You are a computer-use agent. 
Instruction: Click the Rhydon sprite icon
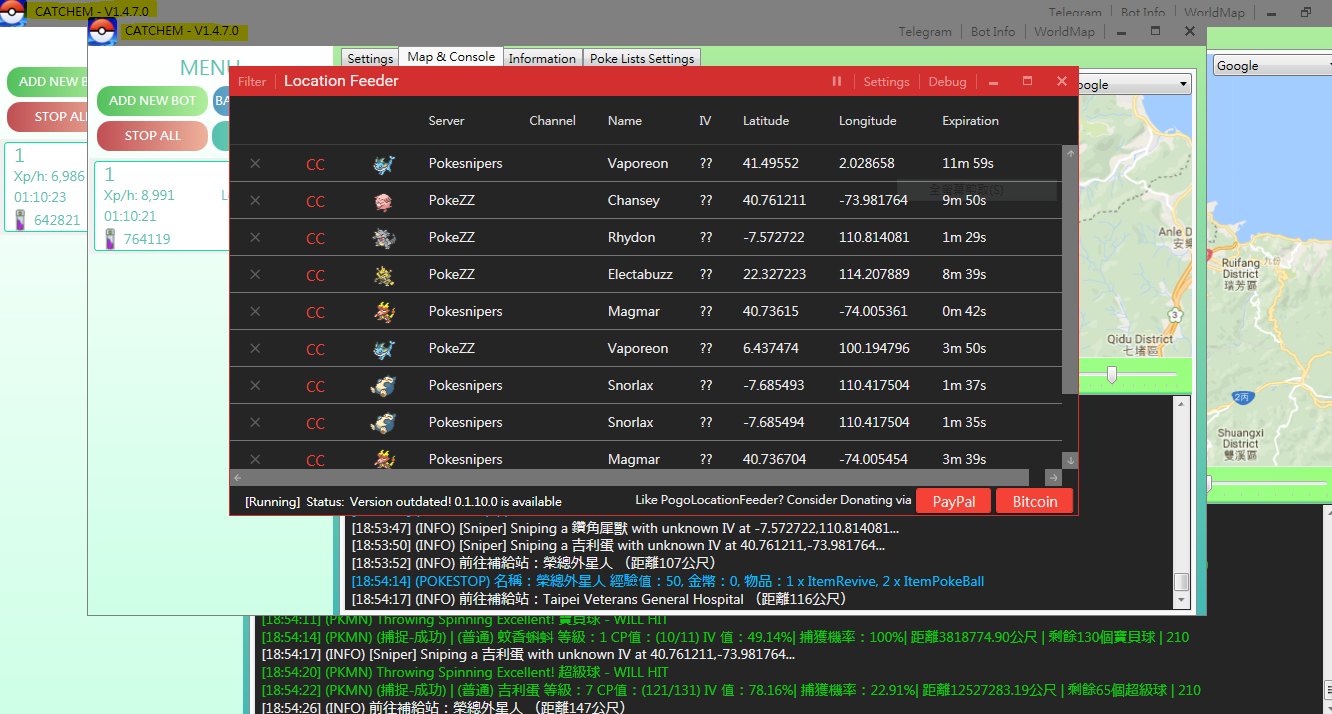pos(383,238)
